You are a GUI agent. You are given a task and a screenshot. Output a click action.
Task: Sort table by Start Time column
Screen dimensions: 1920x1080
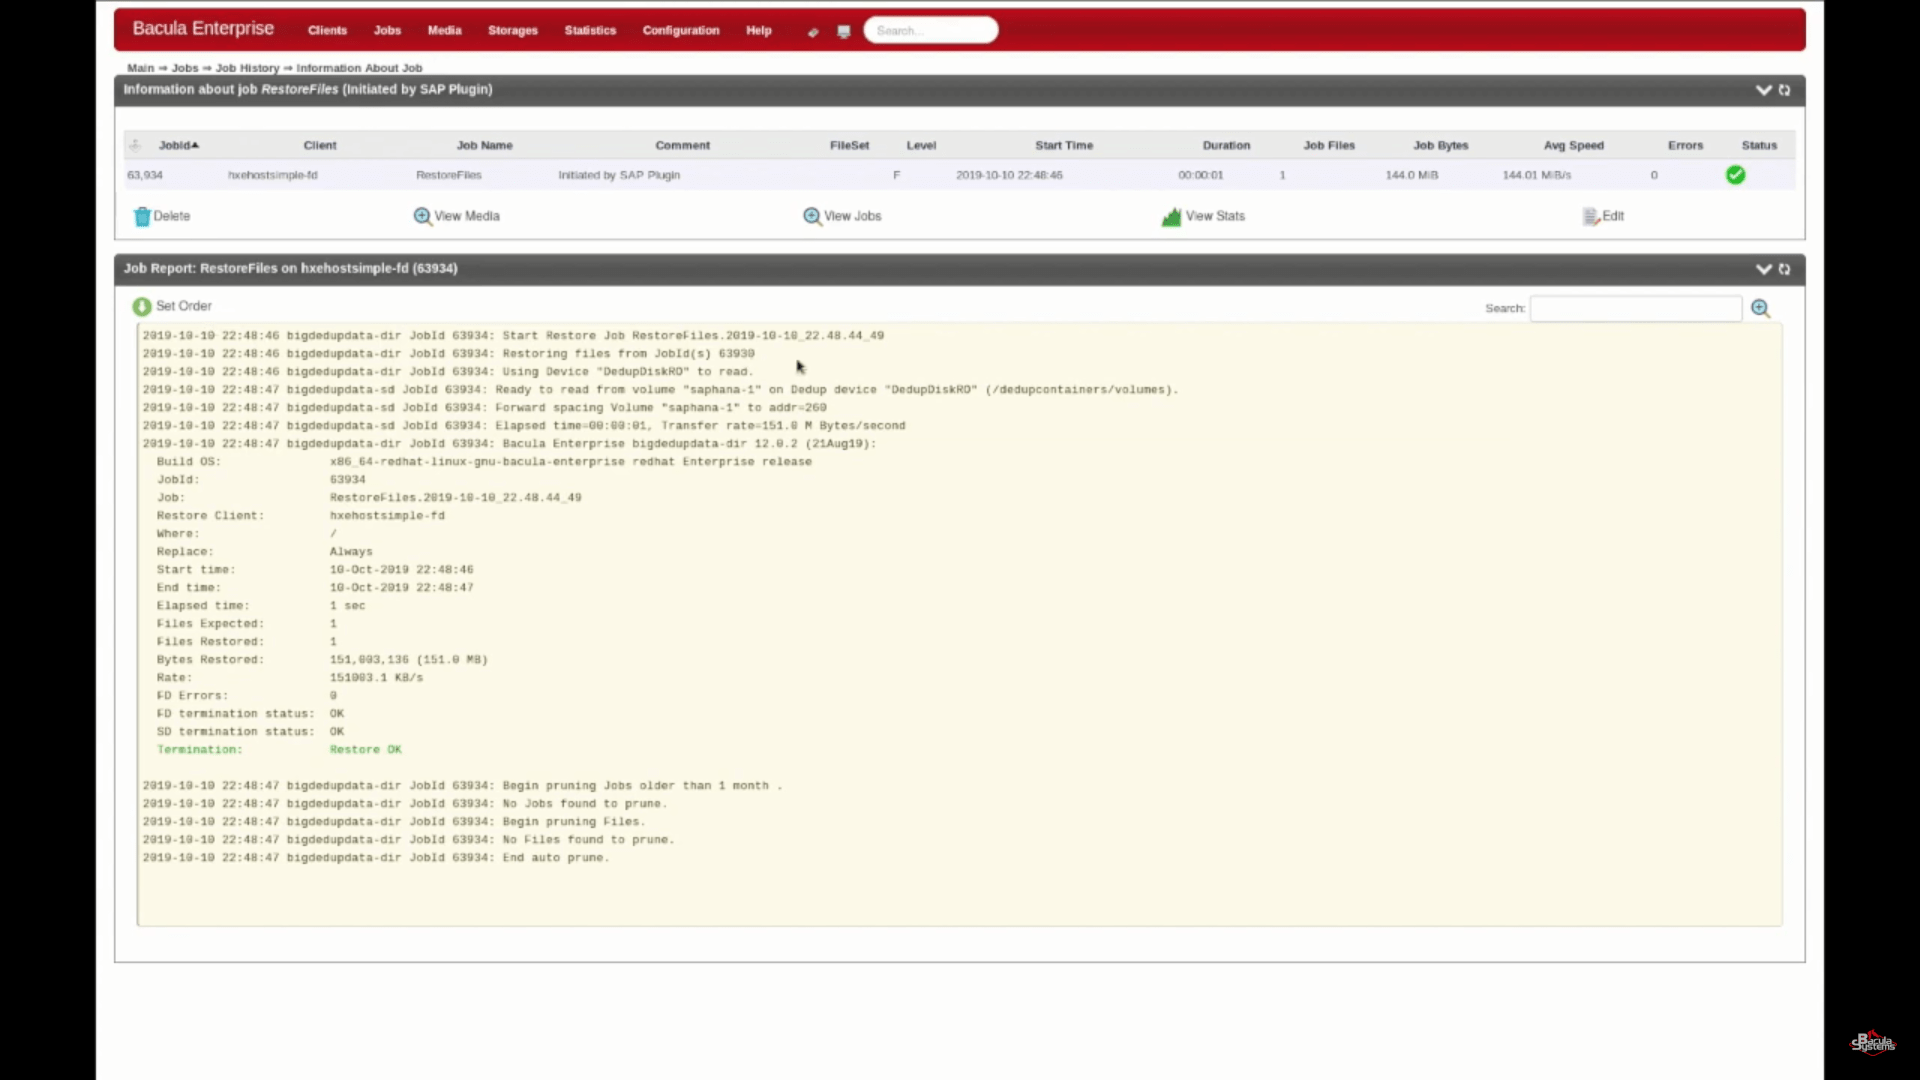tap(1064, 145)
